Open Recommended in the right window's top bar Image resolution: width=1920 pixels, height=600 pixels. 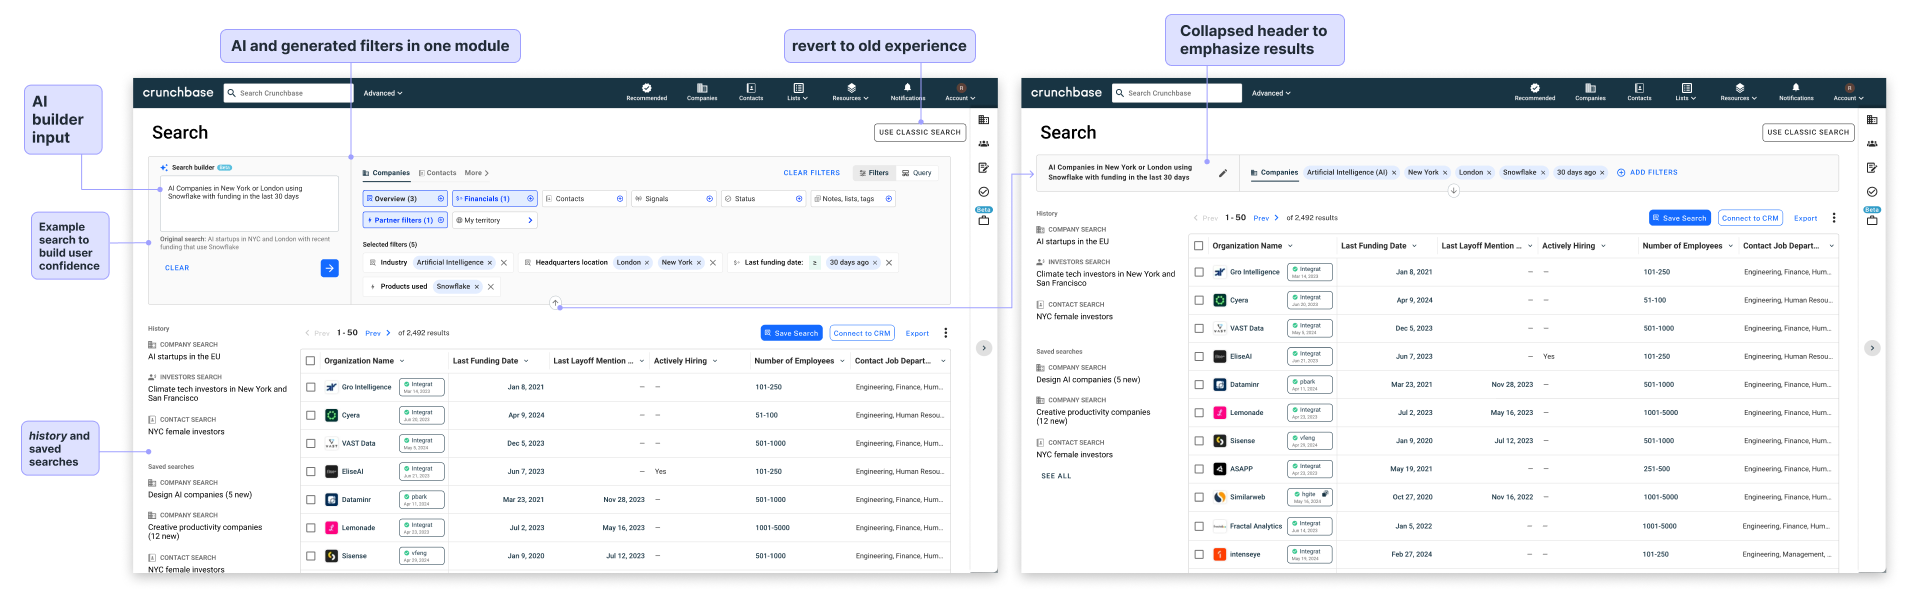point(1535,92)
